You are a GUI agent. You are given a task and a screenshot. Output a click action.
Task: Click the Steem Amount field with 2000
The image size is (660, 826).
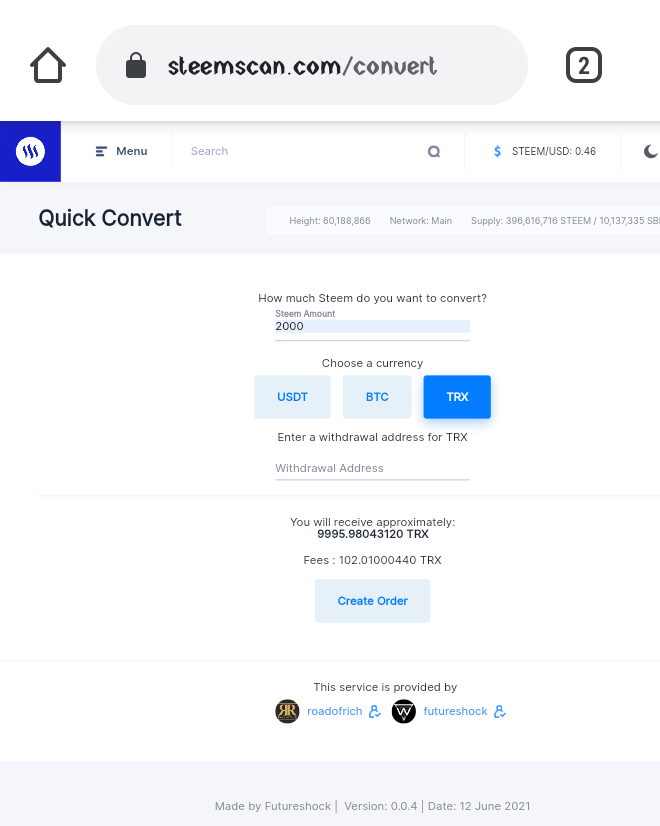pos(372,326)
